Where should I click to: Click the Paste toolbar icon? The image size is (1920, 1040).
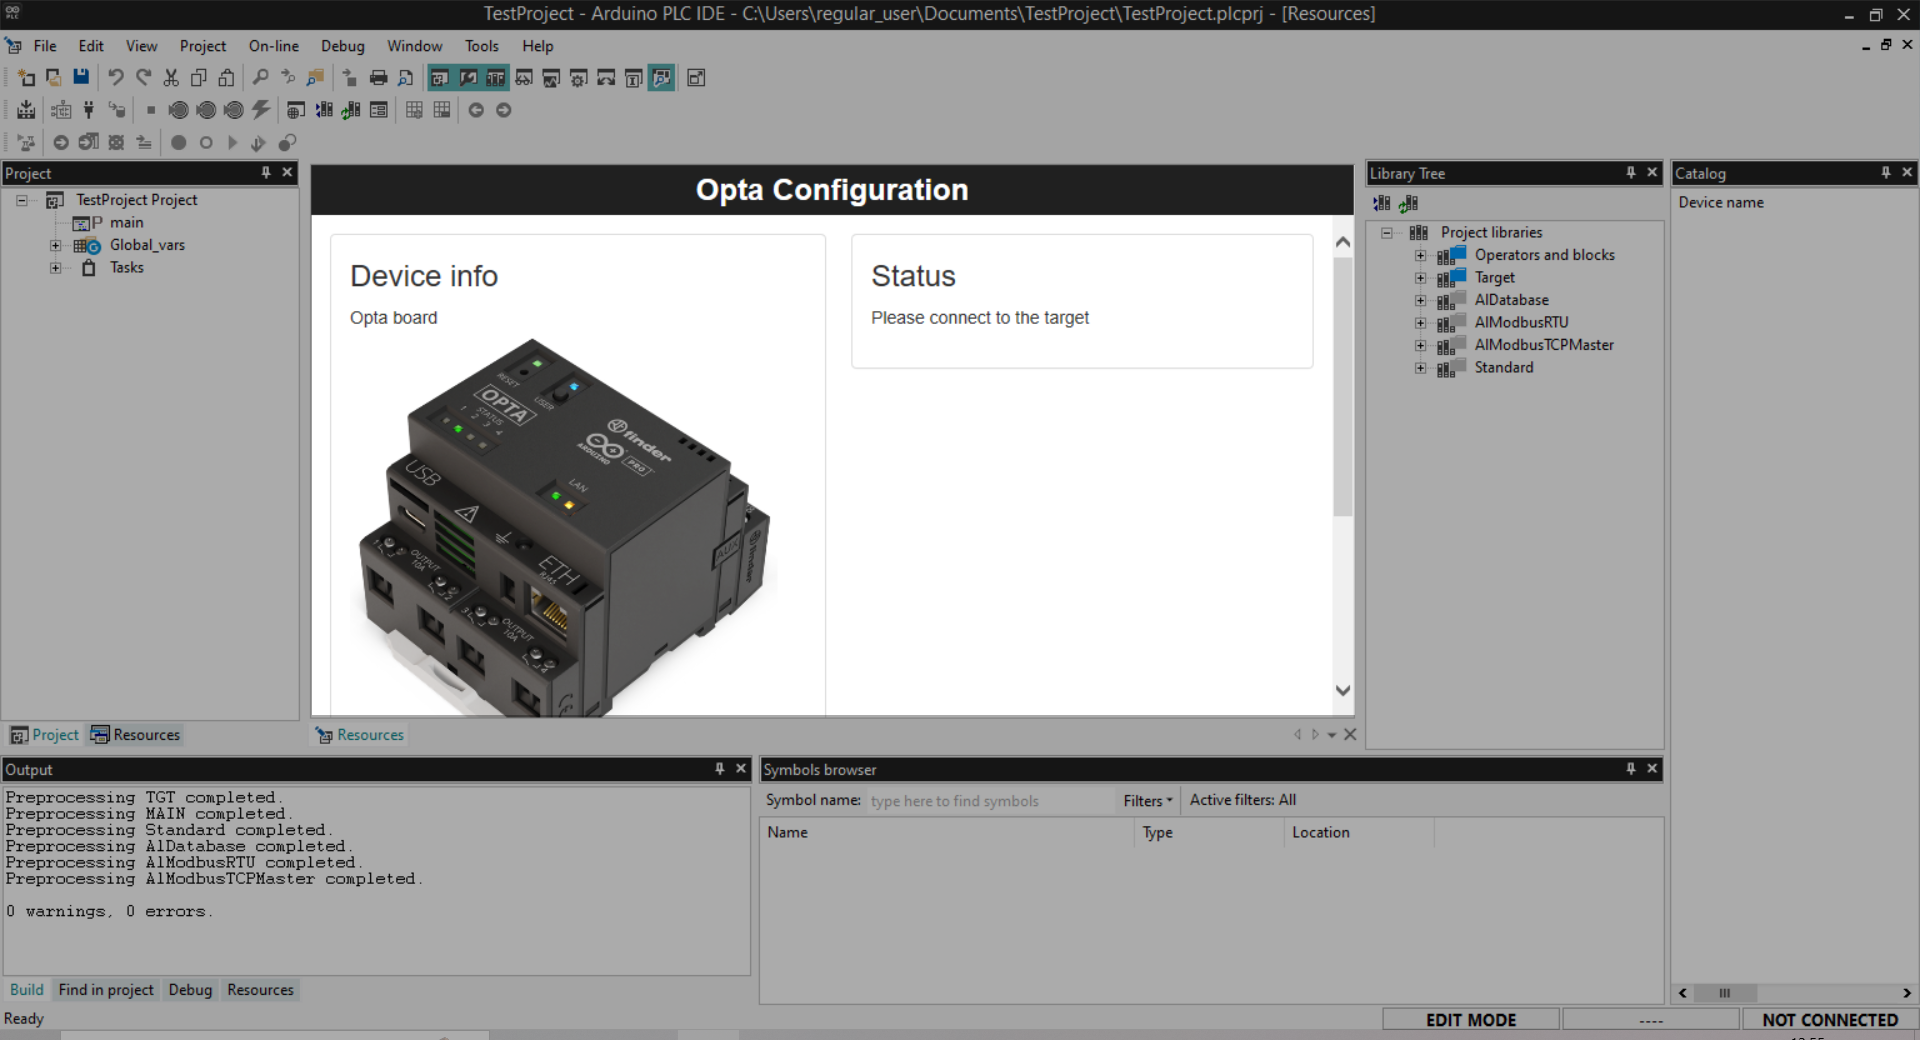click(x=227, y=78)
